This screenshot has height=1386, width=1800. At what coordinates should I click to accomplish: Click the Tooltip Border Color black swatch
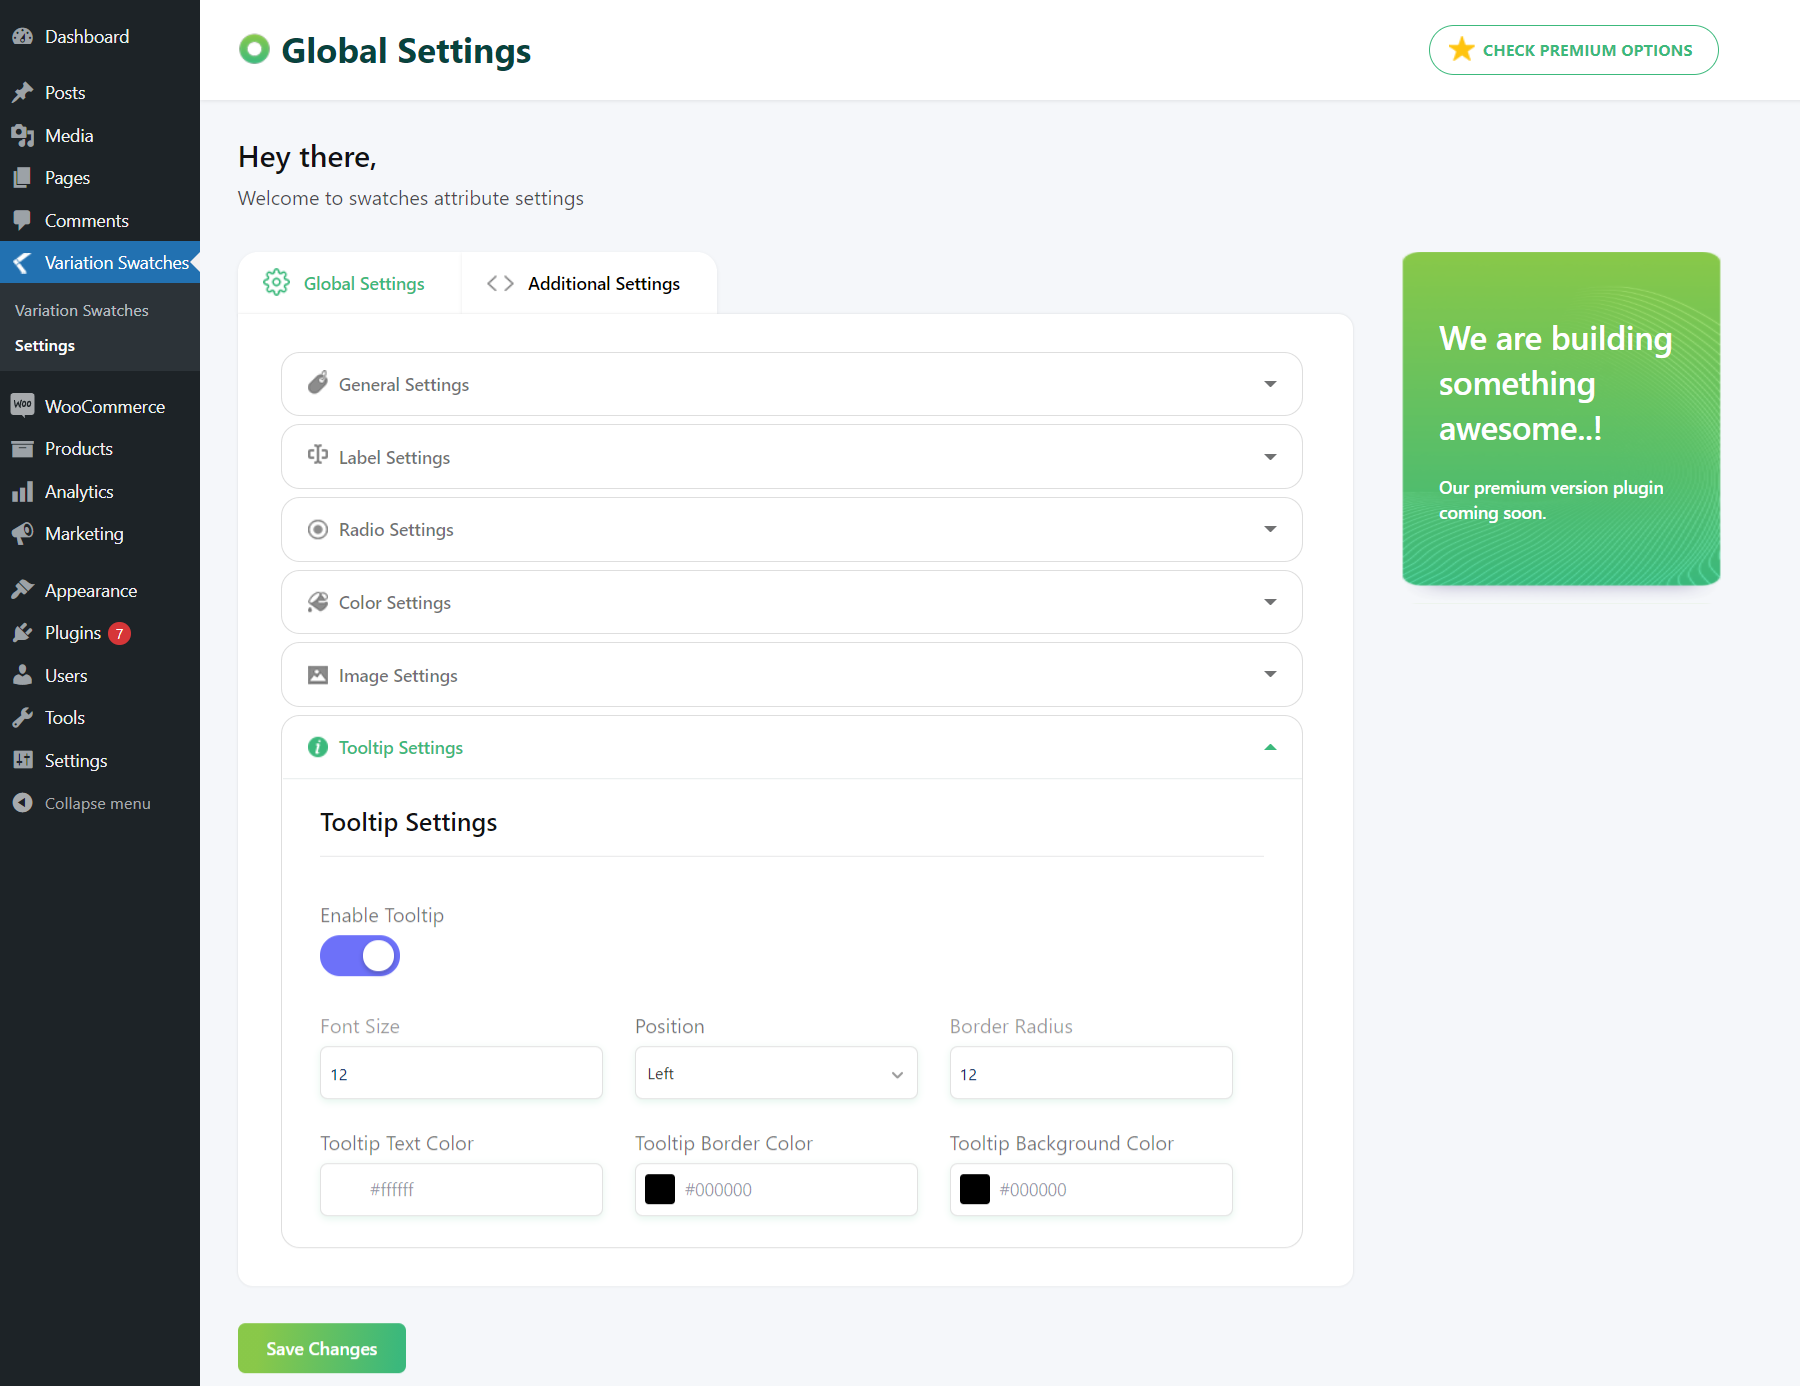click(x=660, y=1189)
